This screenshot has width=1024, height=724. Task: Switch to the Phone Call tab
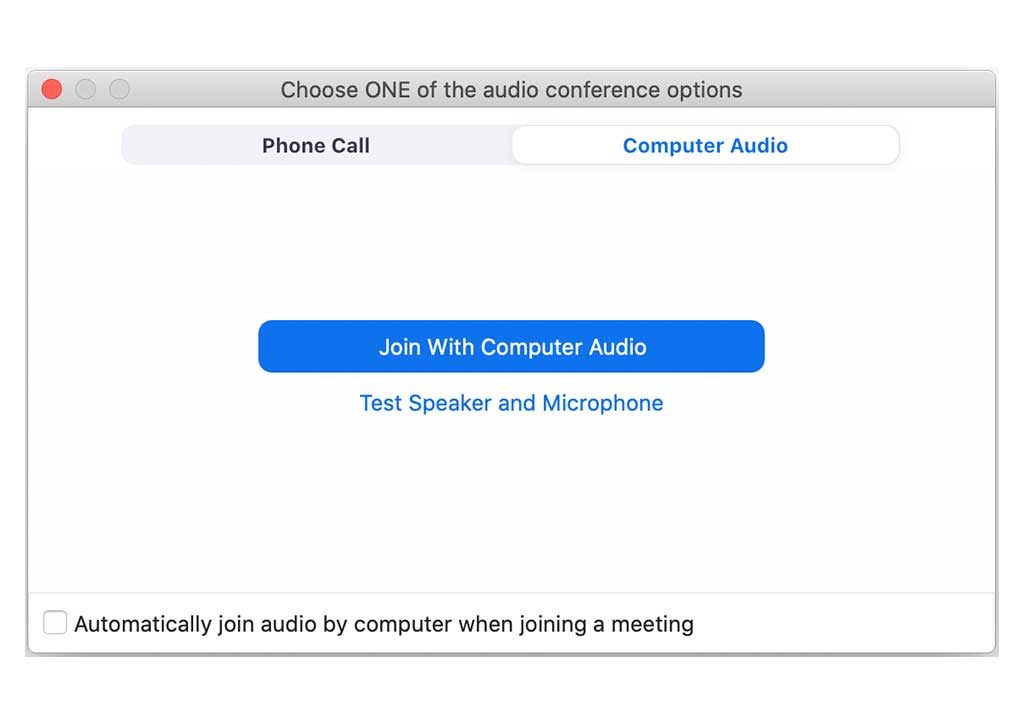(x=316, y=146)
